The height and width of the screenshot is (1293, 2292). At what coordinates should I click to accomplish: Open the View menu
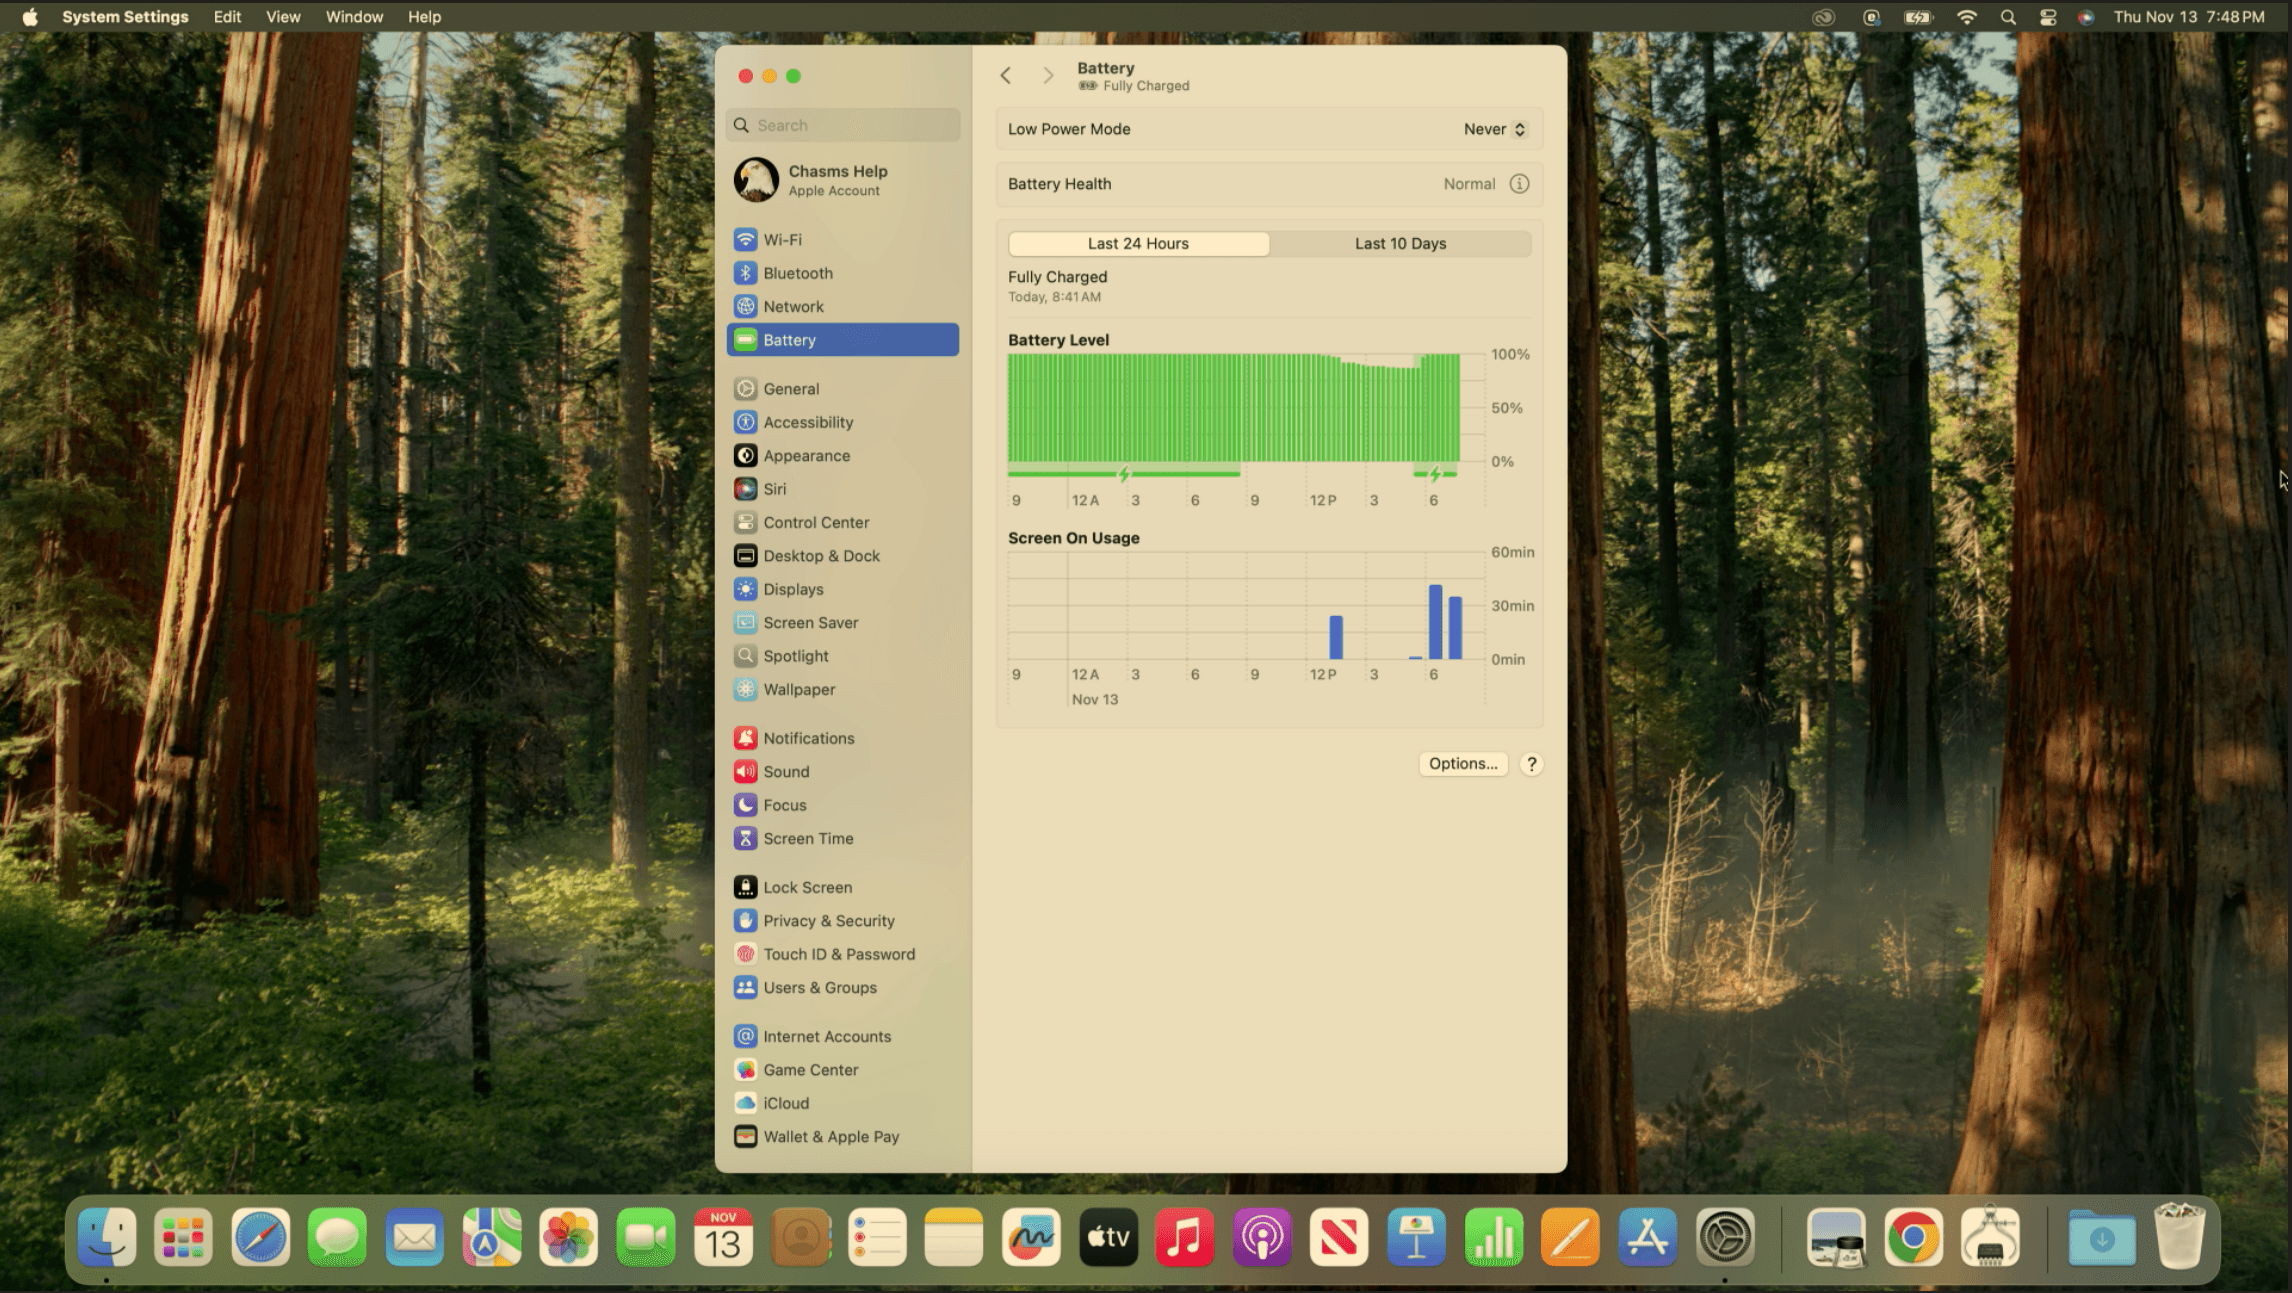tap(283, 17)
